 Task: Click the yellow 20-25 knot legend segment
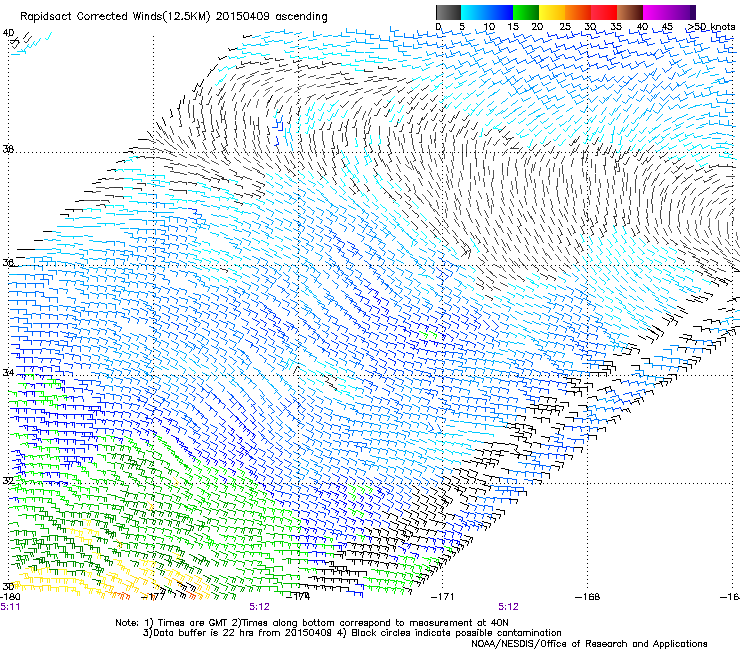pyautogui.click(x=552, y=12)
